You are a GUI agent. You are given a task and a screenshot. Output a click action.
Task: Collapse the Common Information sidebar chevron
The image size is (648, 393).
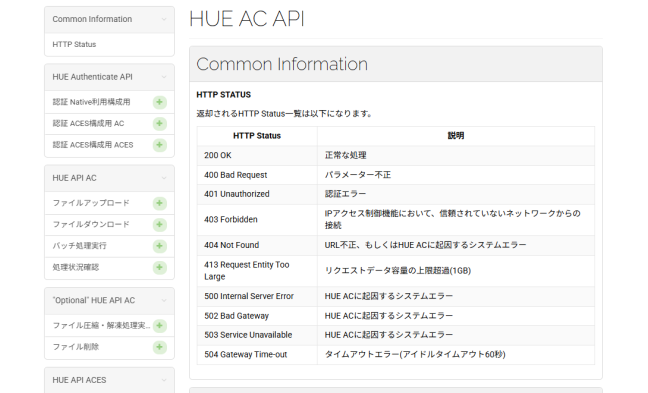point(164,19)
